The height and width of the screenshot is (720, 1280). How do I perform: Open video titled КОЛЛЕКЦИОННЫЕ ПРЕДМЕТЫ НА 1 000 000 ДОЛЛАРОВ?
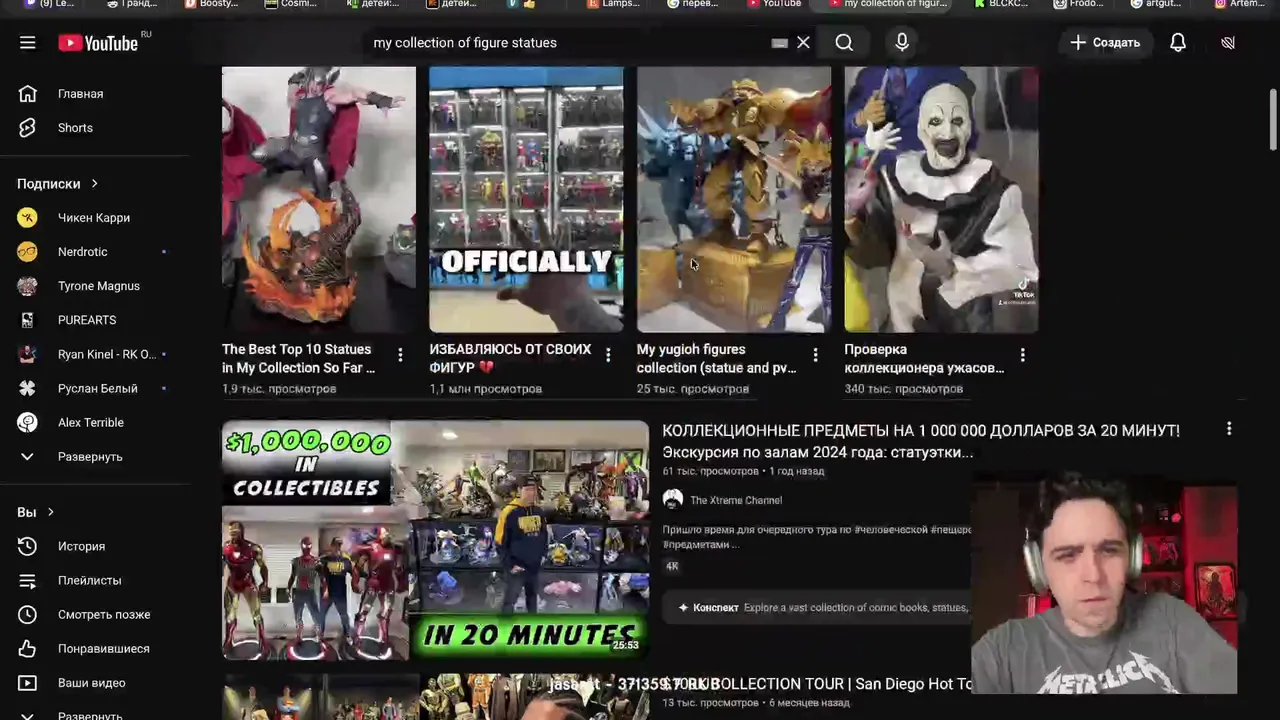[x=920, y=441]
